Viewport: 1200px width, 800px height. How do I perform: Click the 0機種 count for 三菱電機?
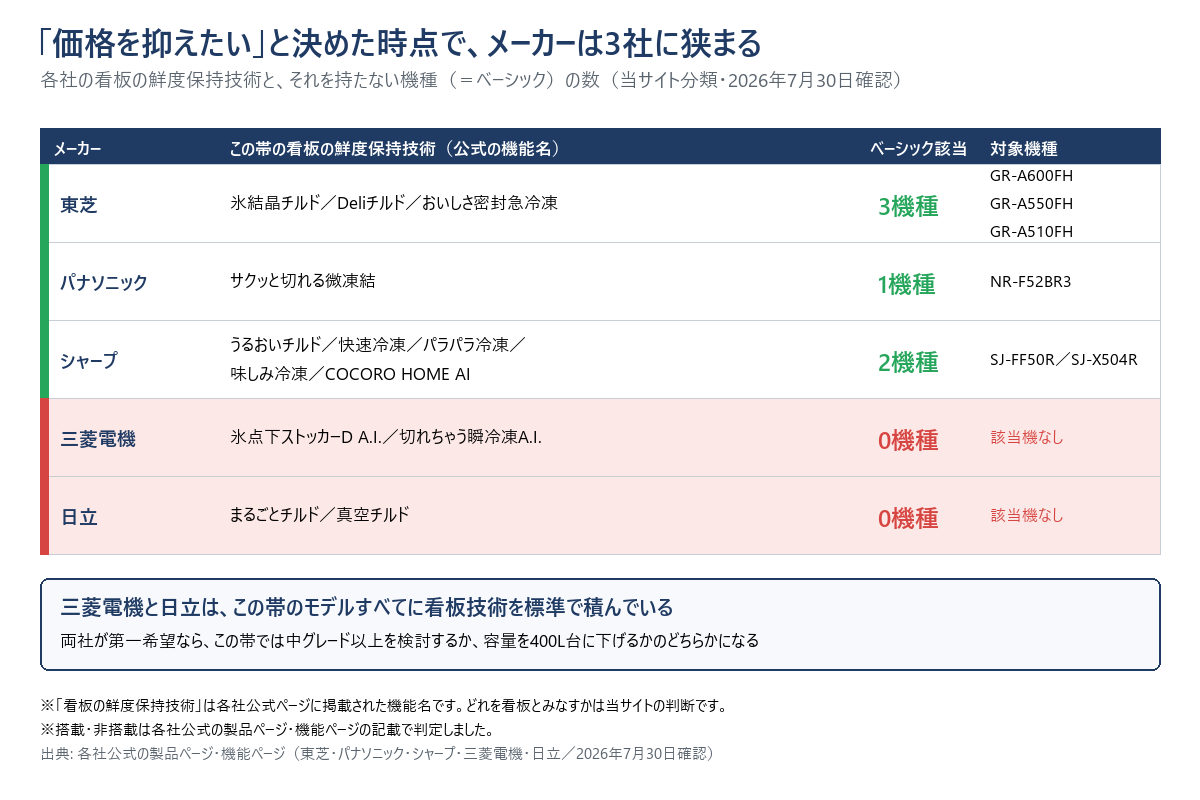908,440
